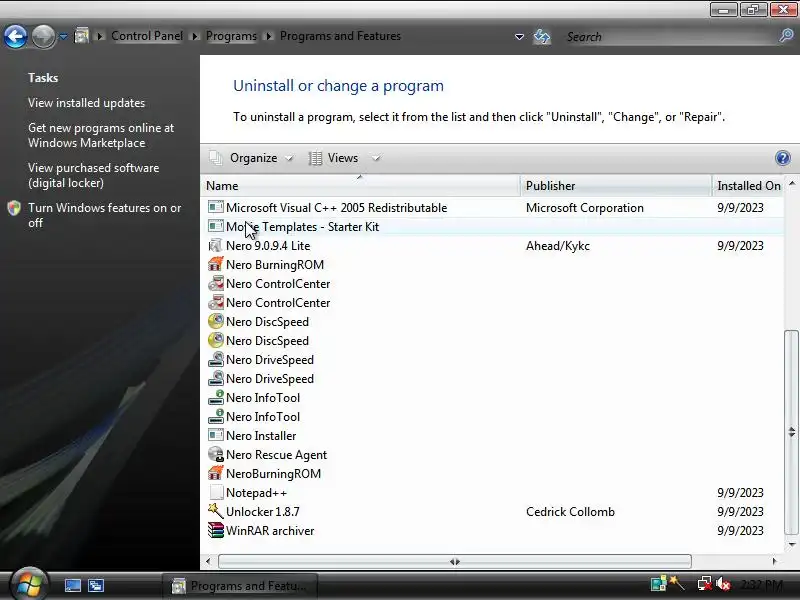Select first Nero InfoTool icon
Viewport: 800px width, 600px height.
[x=216, y=397]
